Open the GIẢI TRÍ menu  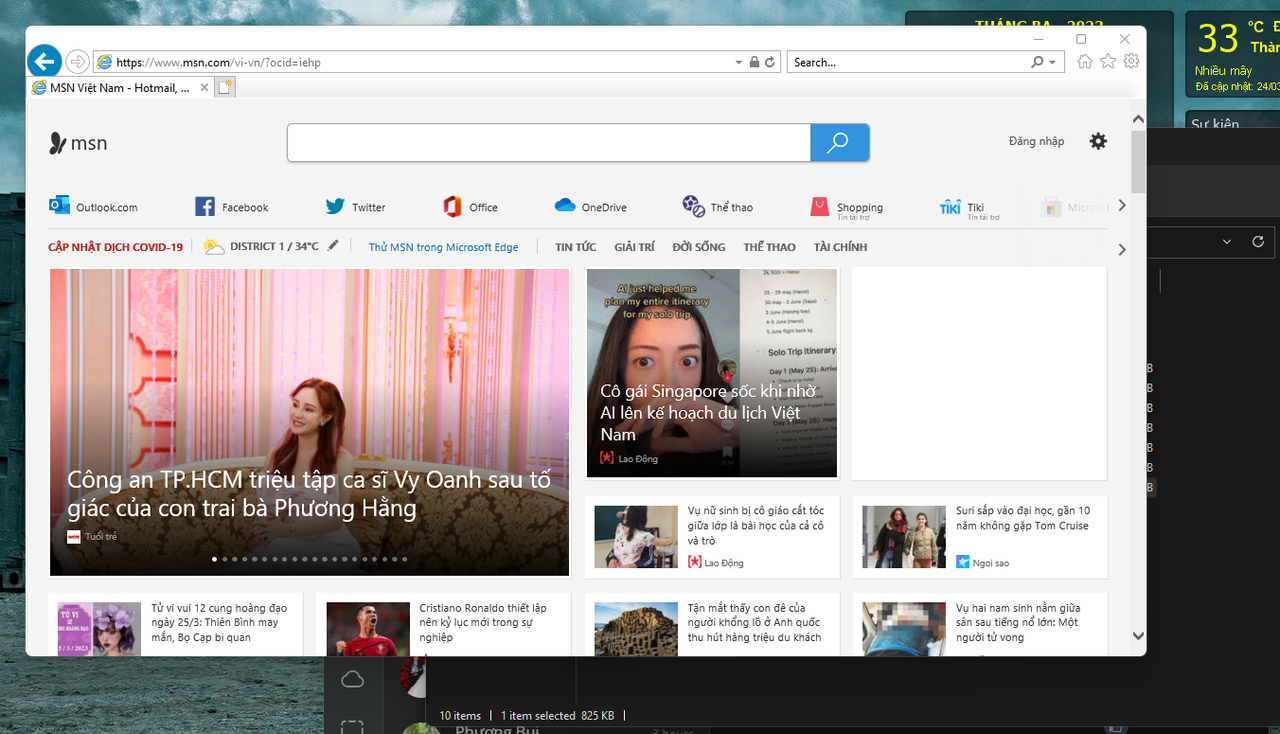point(634,247)
